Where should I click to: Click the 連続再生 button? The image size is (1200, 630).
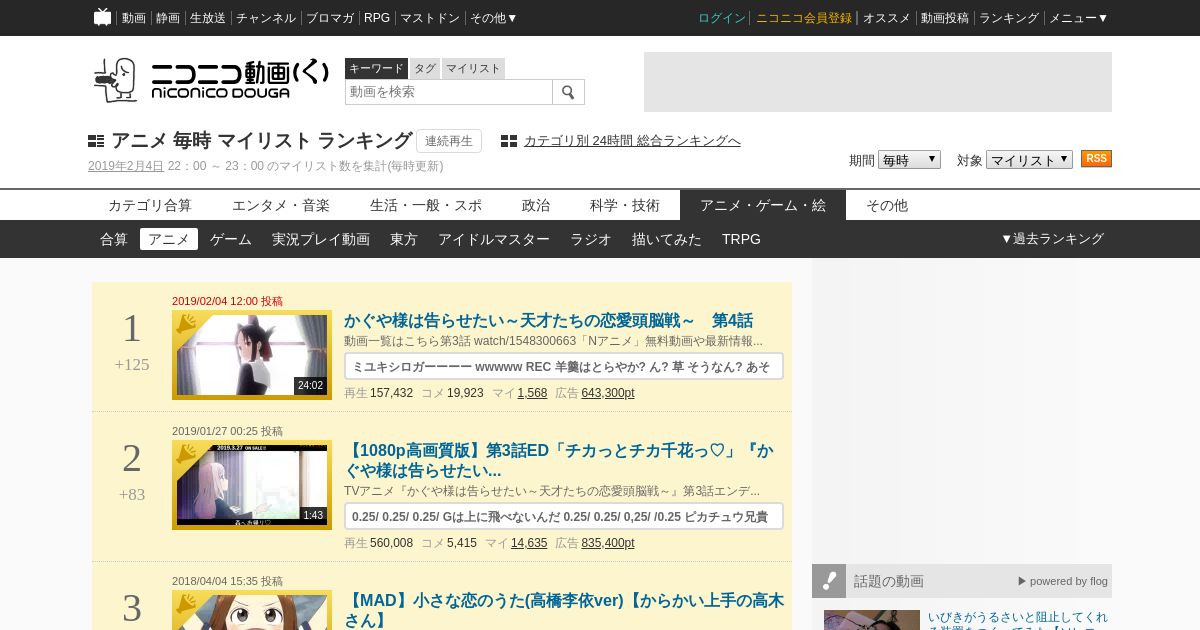point(449,141)
